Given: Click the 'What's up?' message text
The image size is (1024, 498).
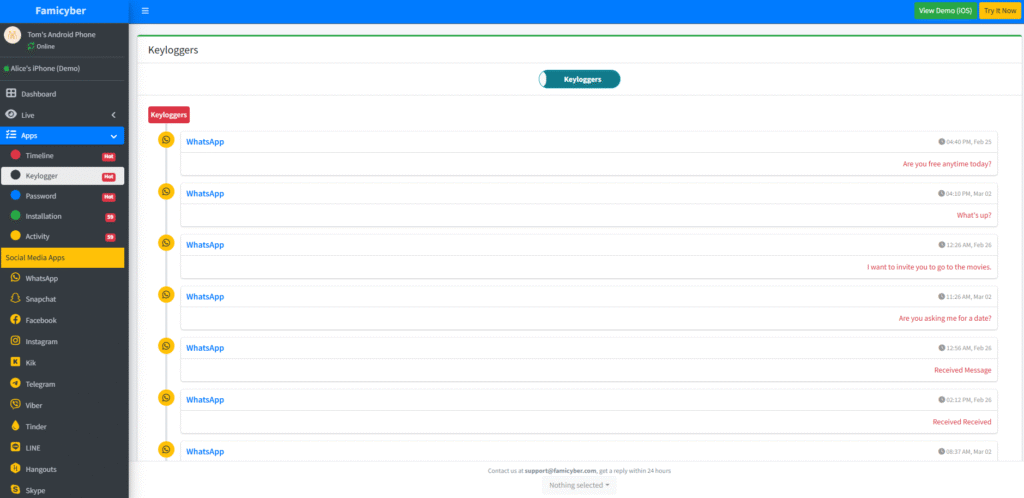Looking at the screenshot, I should [x=974, y=215].
